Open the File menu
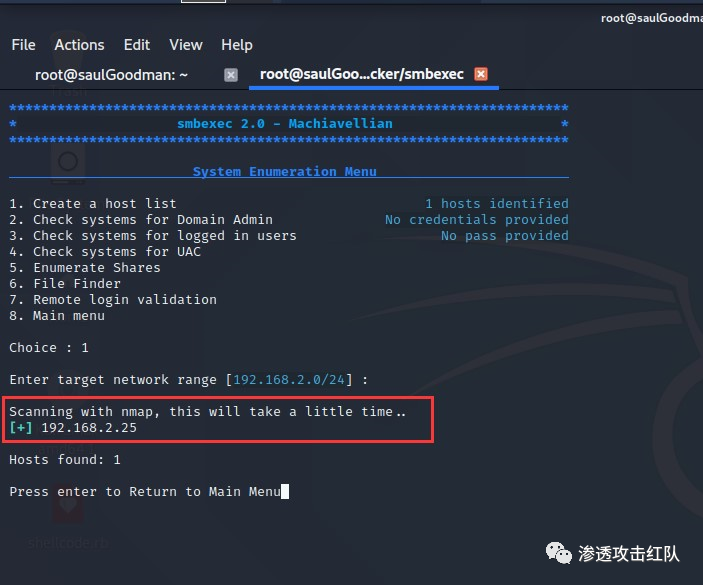 tap(23, 45)
